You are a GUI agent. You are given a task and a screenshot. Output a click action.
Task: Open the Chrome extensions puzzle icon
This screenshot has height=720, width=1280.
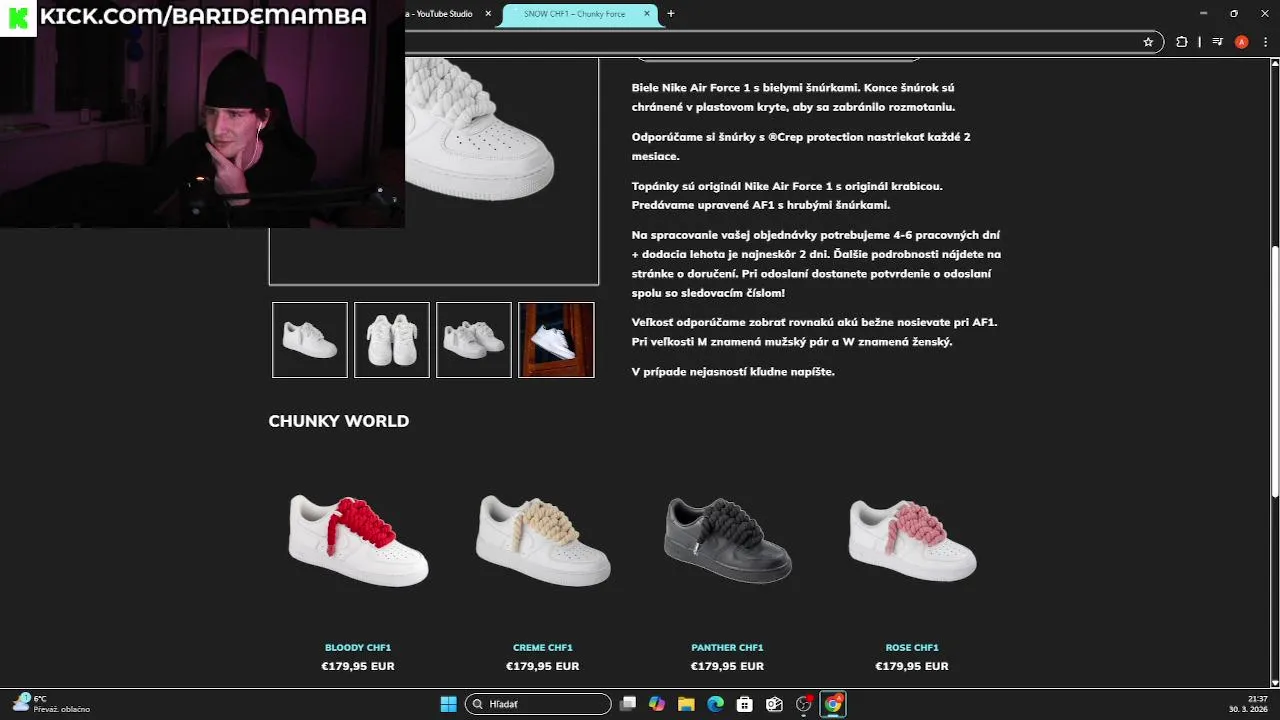[1182, 42]
